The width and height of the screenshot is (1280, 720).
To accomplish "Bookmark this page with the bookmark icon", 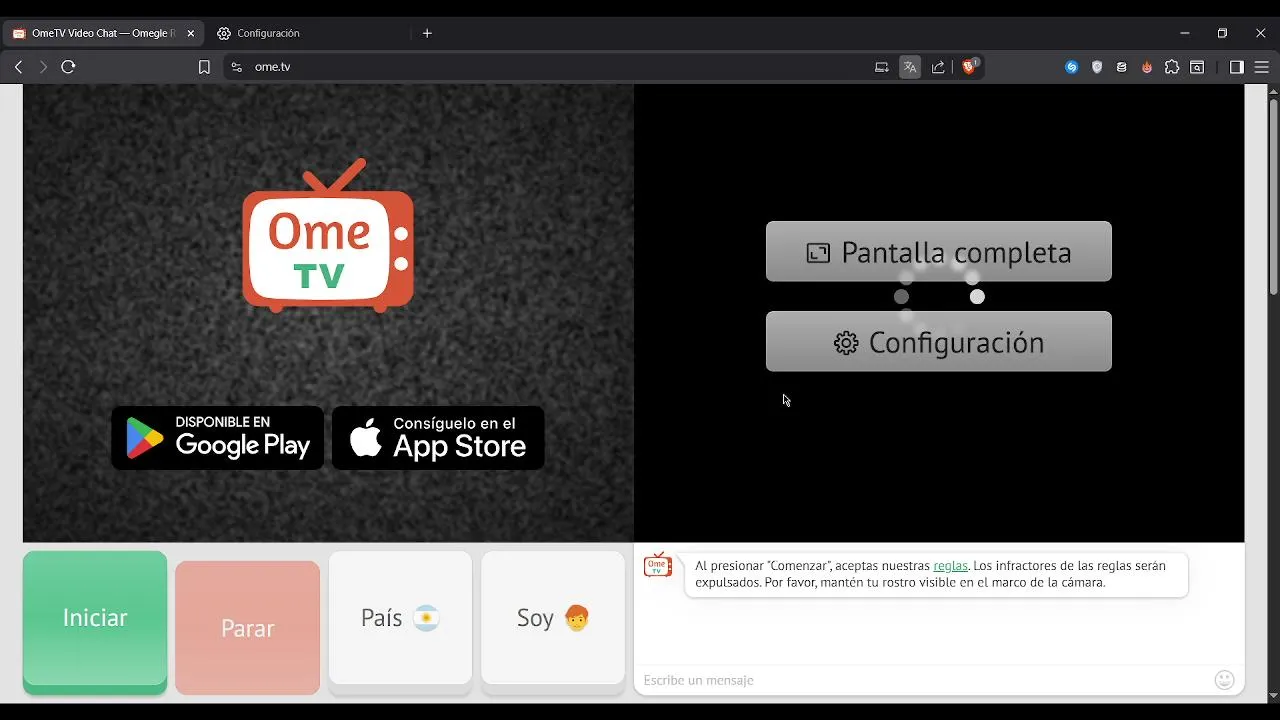I will [204, 67].
